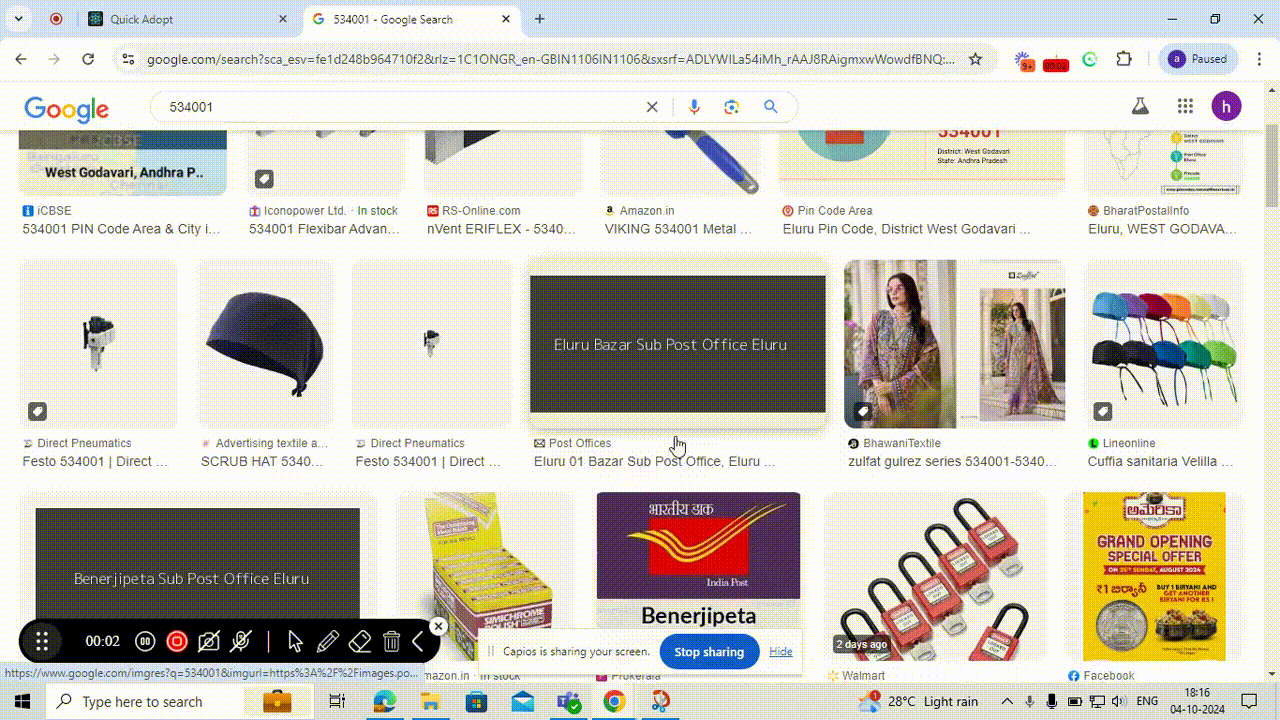1280x720 pixels.
Task: Toggle the muted microphone in recorder bar
Action: pos(240,642)
